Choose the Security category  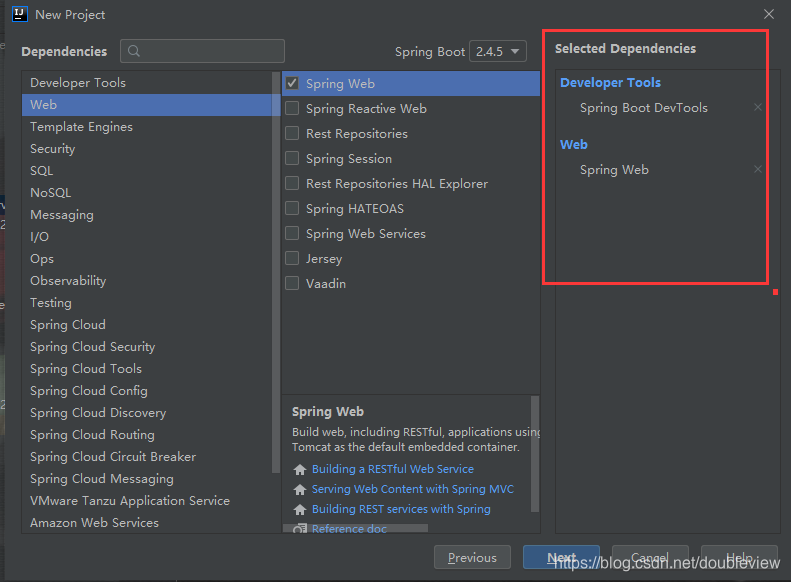(x=147, y=149)
